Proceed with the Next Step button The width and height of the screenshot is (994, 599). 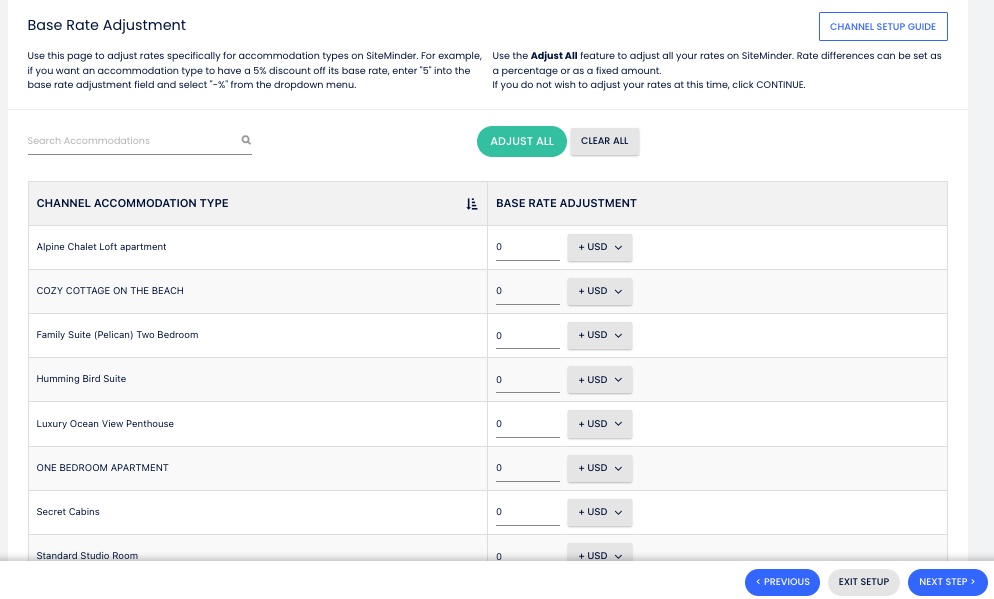click(x=947, y=582)
